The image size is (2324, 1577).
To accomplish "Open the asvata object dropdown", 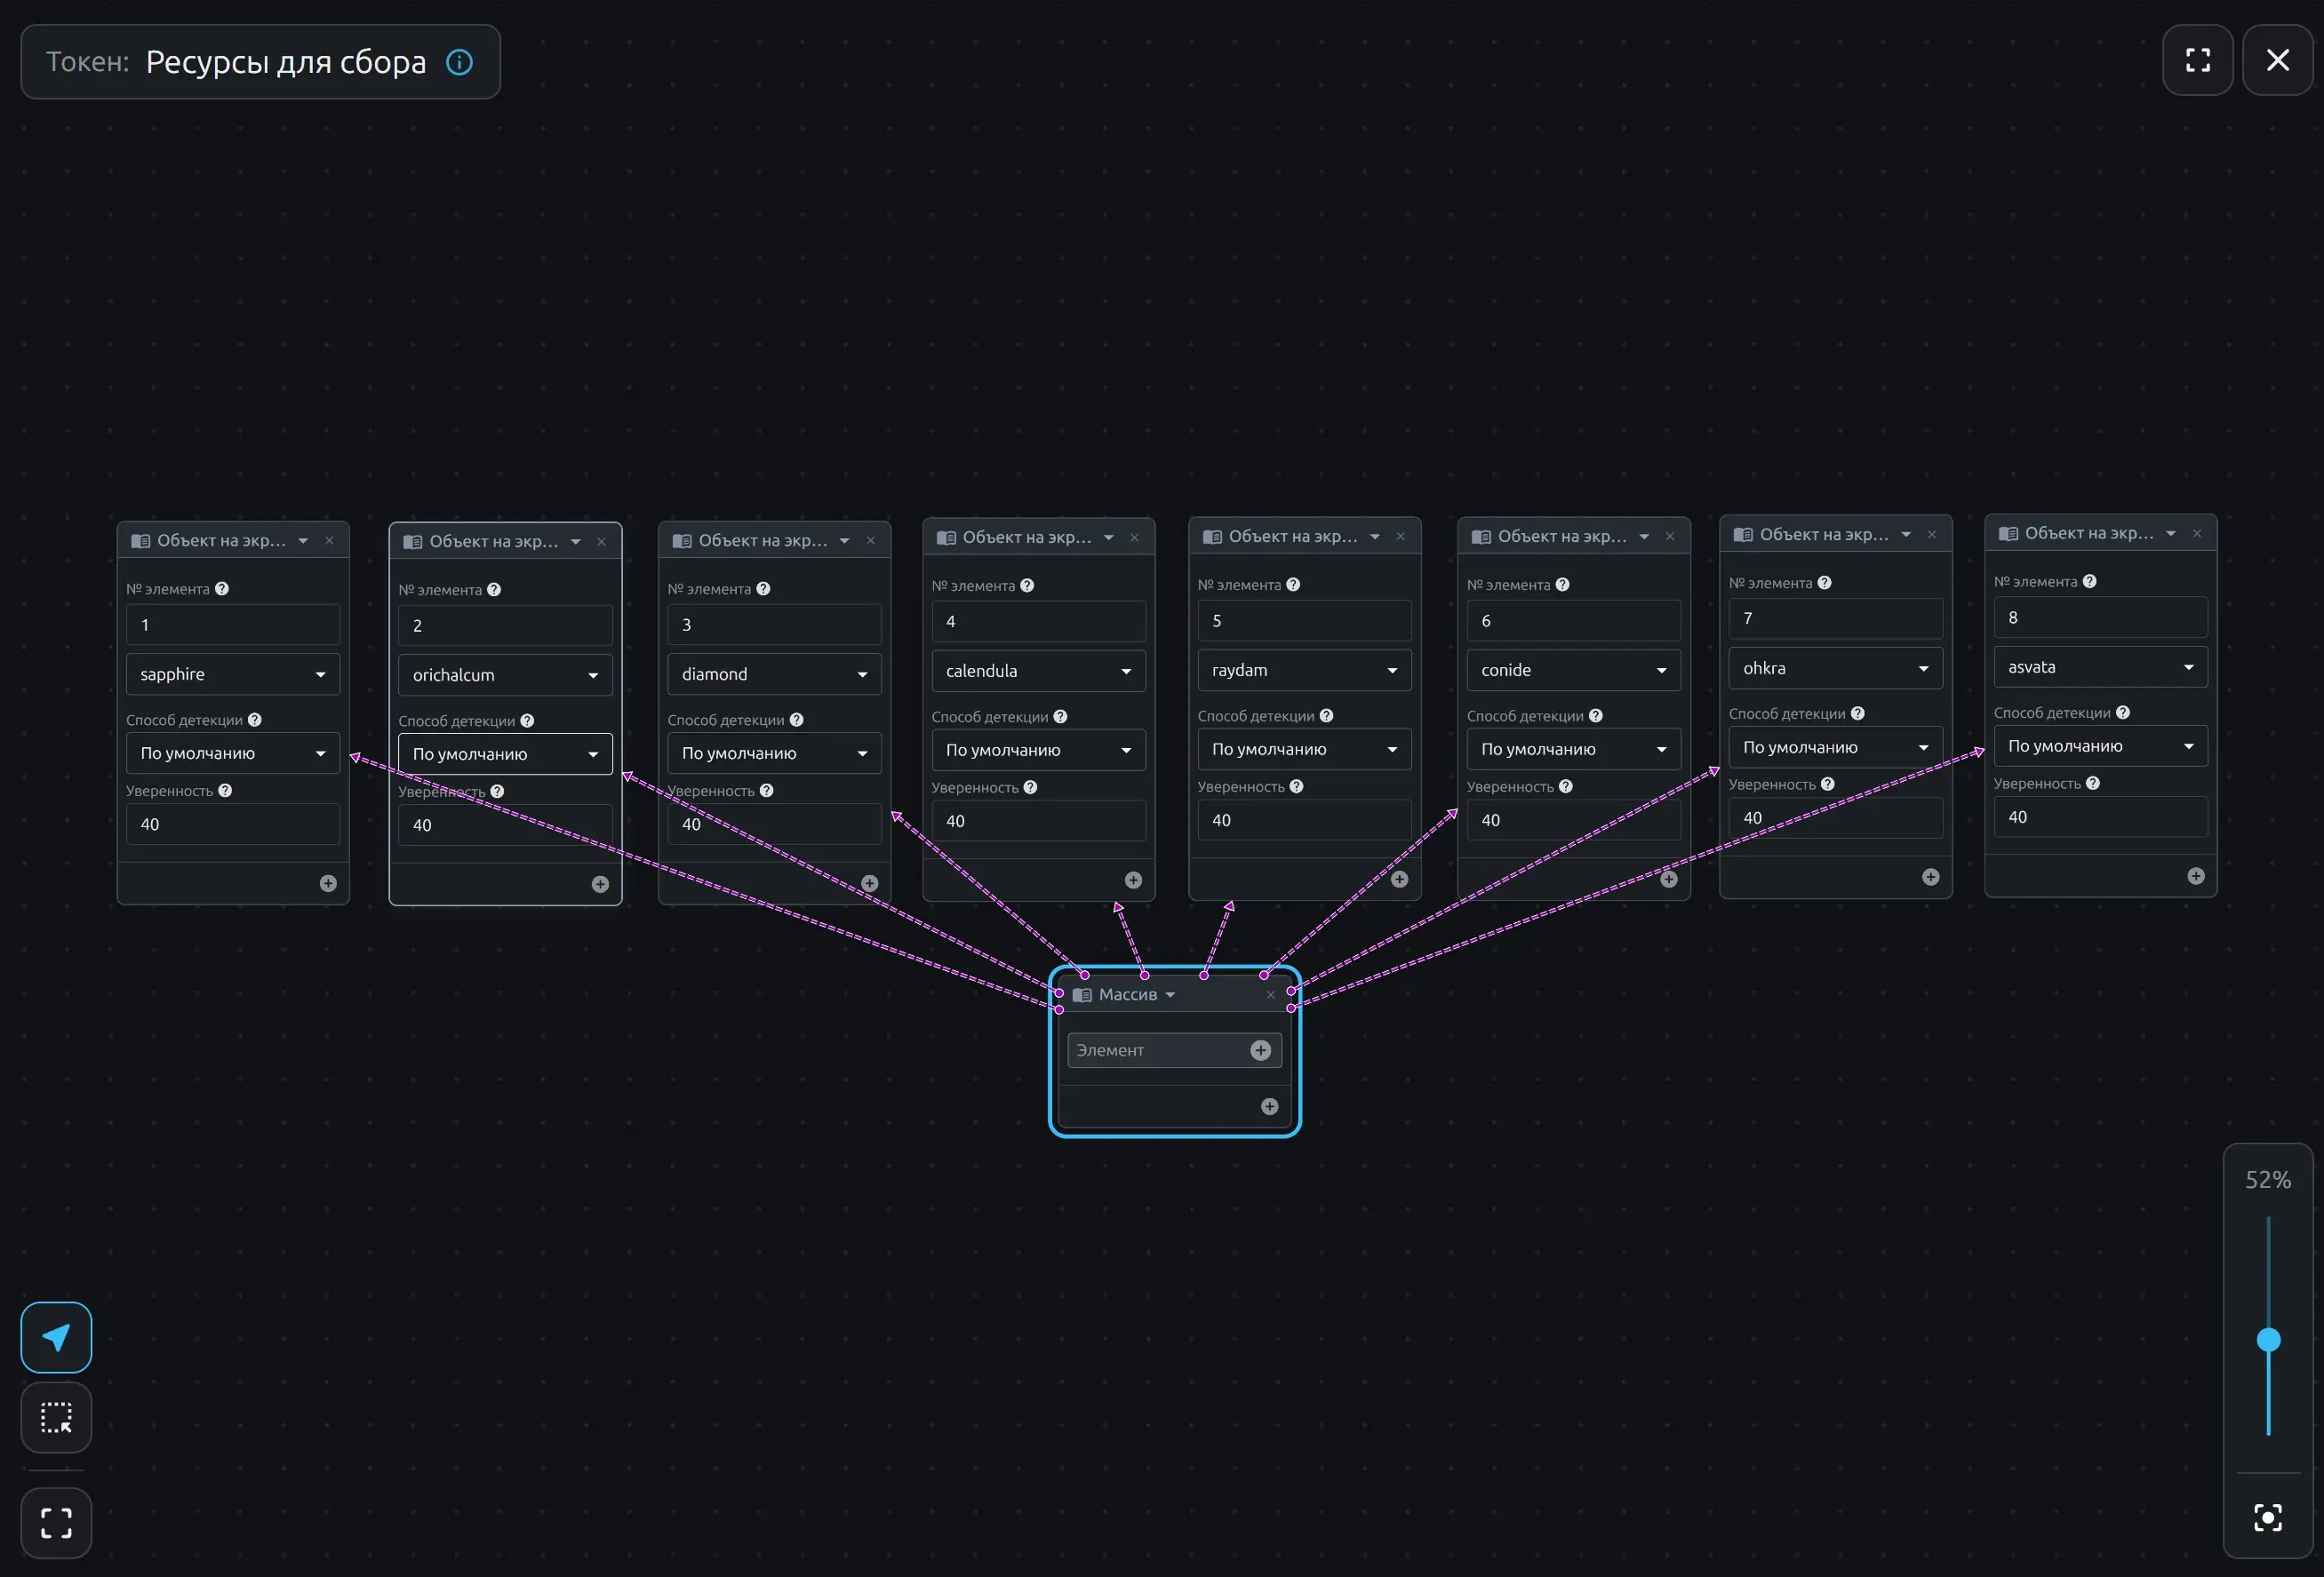I will (x=2100, y=667).
